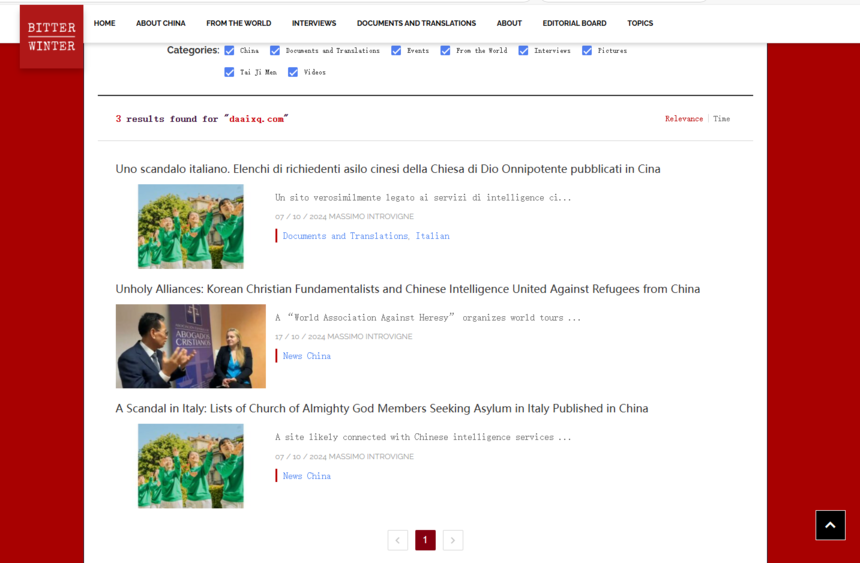Image resolution: width=860 pixels, height=563 pixels.
Task: Open the Home menu item
Action: pos(104,23)
